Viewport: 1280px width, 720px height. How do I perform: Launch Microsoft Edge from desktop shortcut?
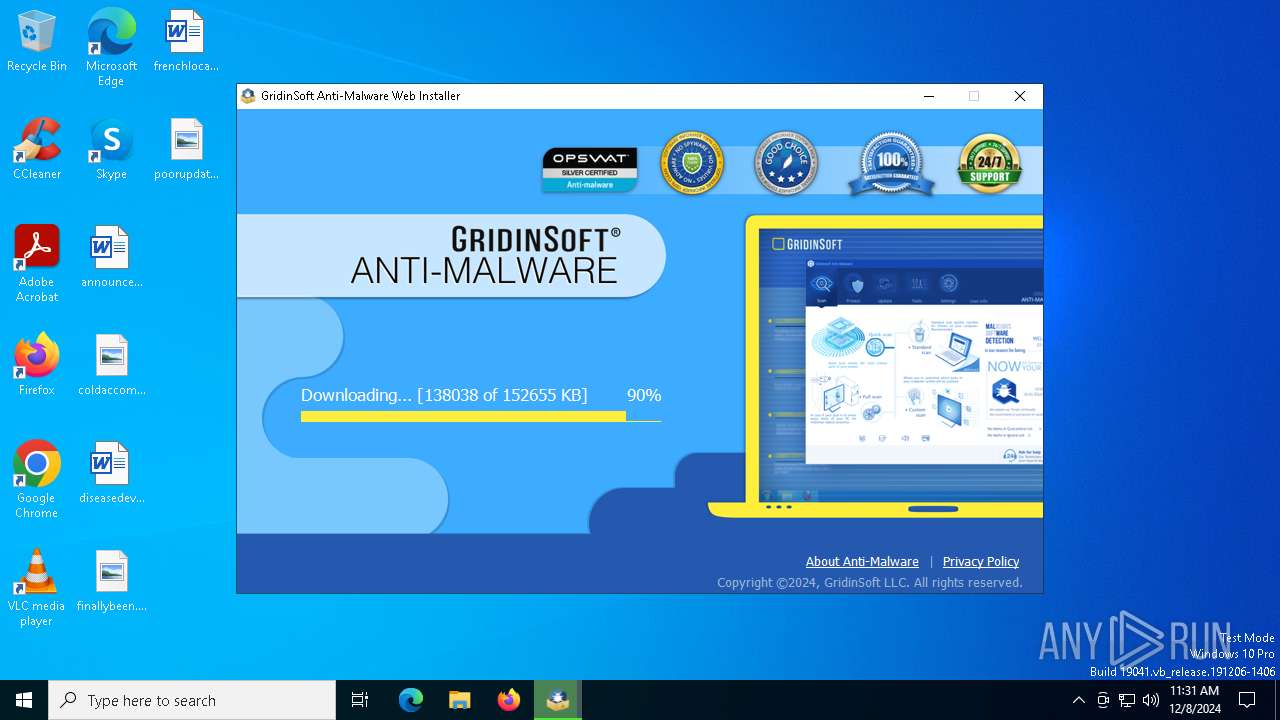point(111,47)
